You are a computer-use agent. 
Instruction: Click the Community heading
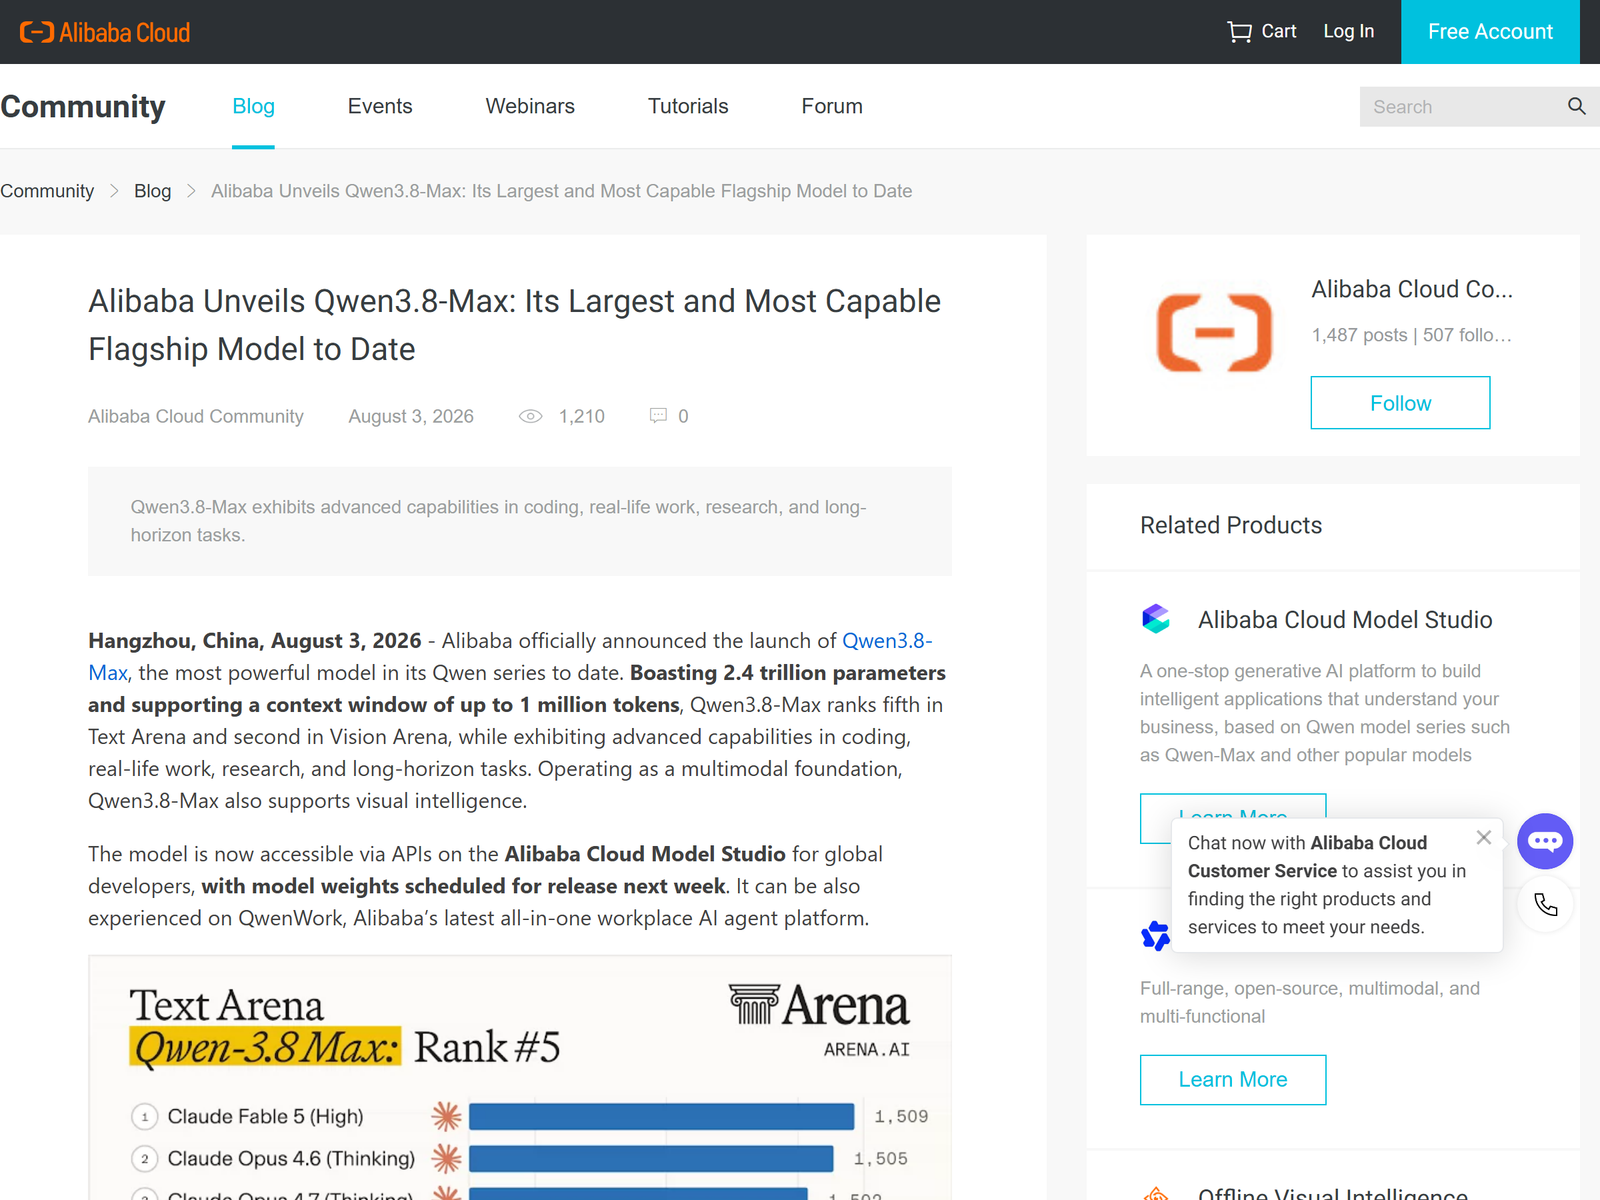pos(83,106)
